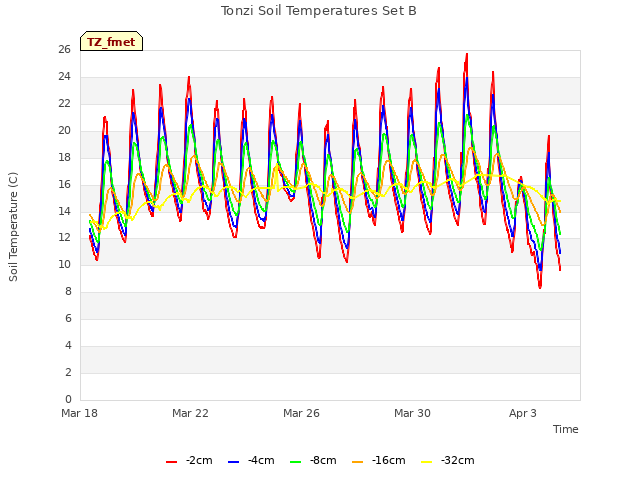
Task: Click the blue -4cm legend swatch
Action: pyautogui.click(x=233, y=462)
